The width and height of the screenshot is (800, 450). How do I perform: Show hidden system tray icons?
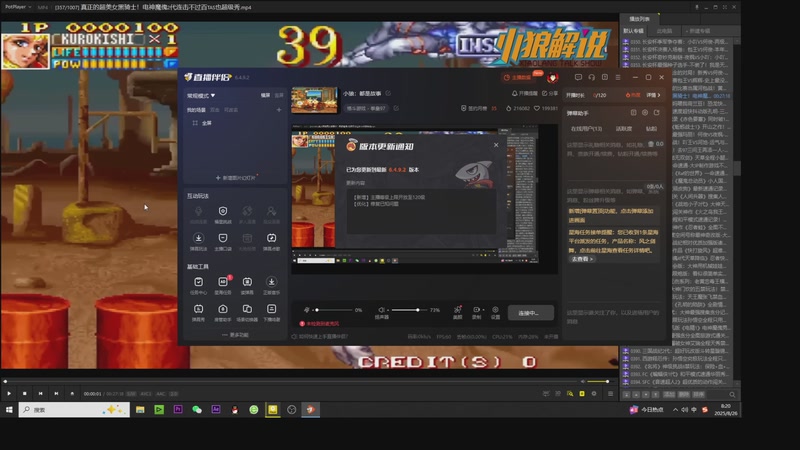pyautogui.click(x=675, y=410)
